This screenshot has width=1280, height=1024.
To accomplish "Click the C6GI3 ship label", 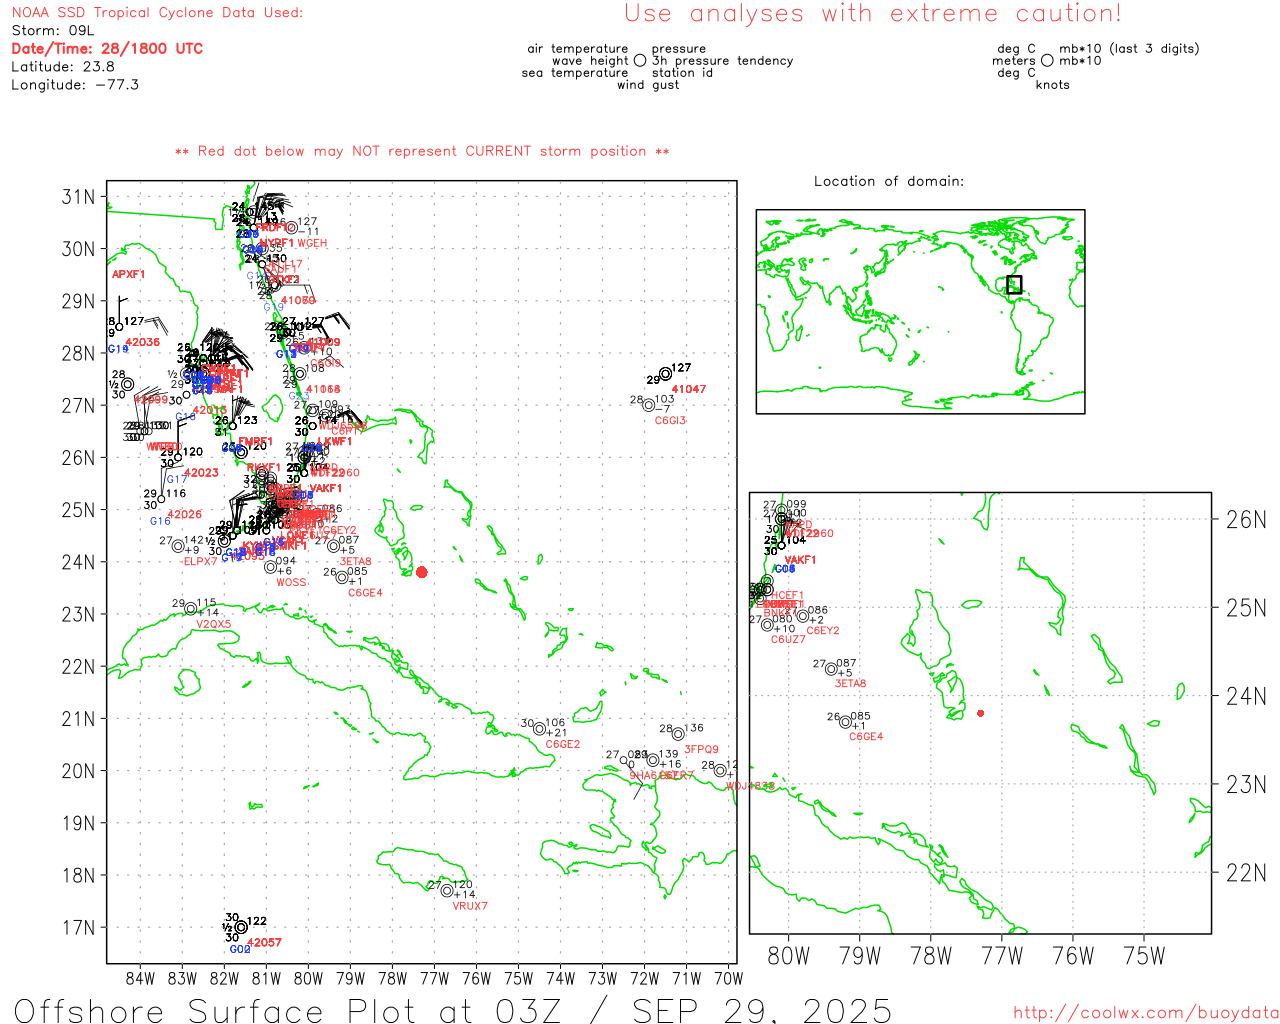I will [671, 420].
